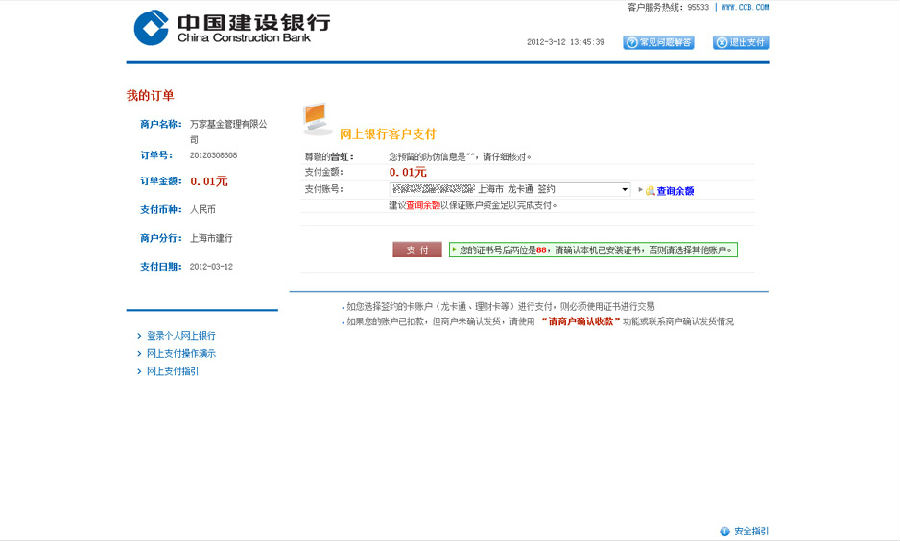The height and width of the screenshot is (541, 900).
Task: Click the 安全指引 link text
Action: pyautogui.click(x=751, y=531)
